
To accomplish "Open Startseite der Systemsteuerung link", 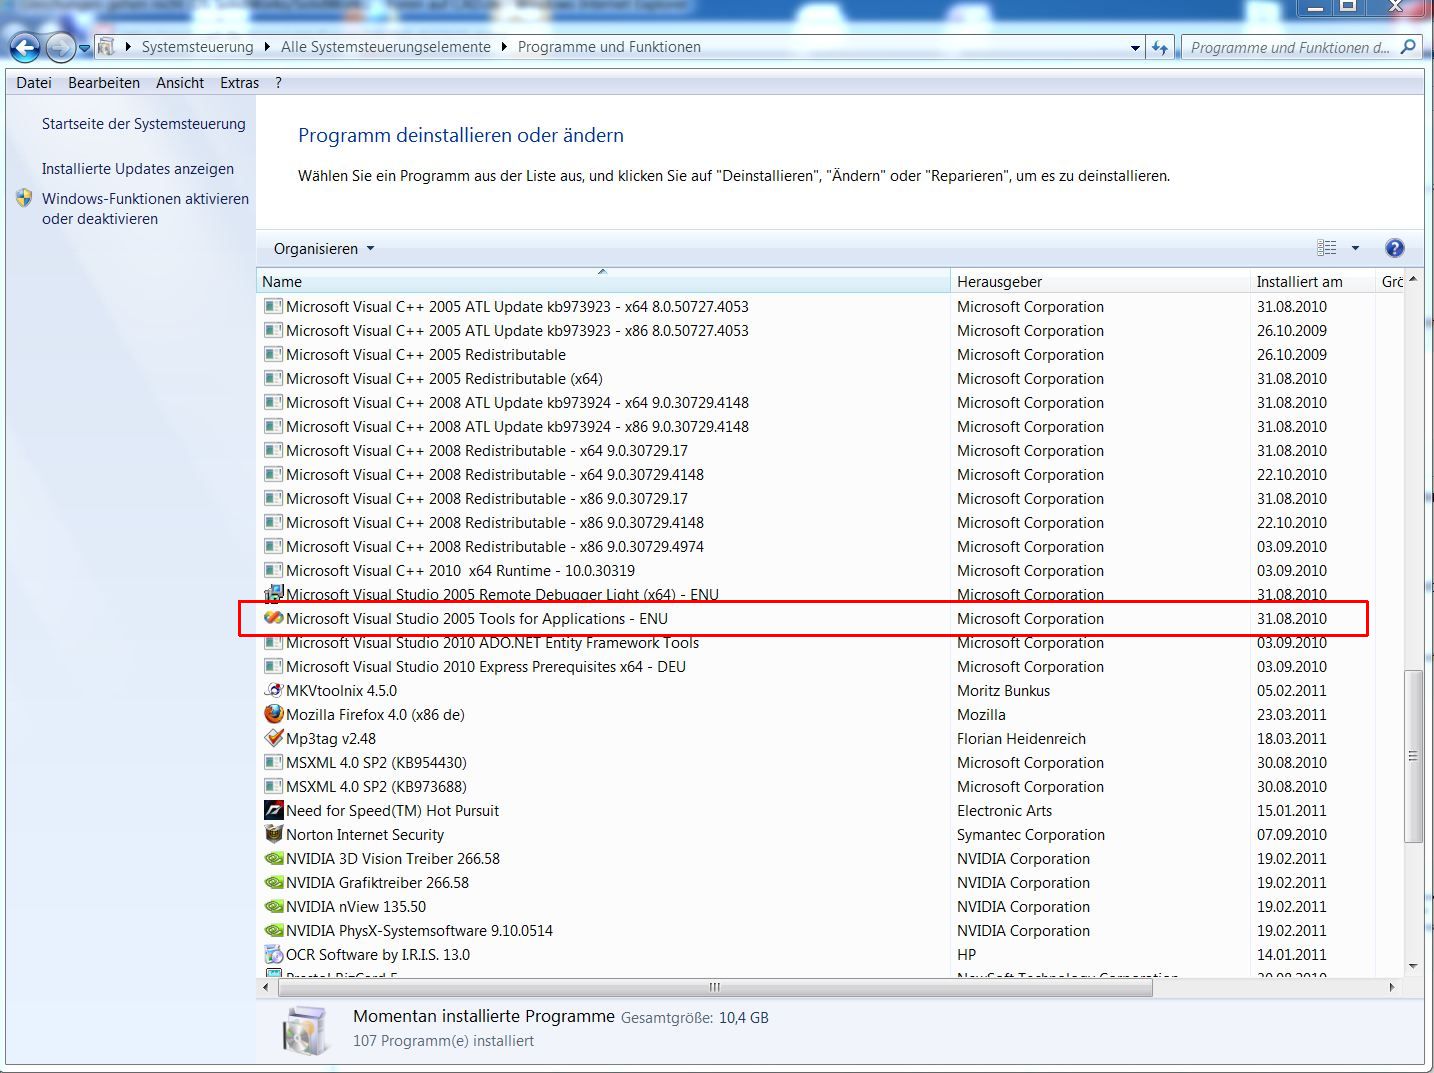I will 143,124.
